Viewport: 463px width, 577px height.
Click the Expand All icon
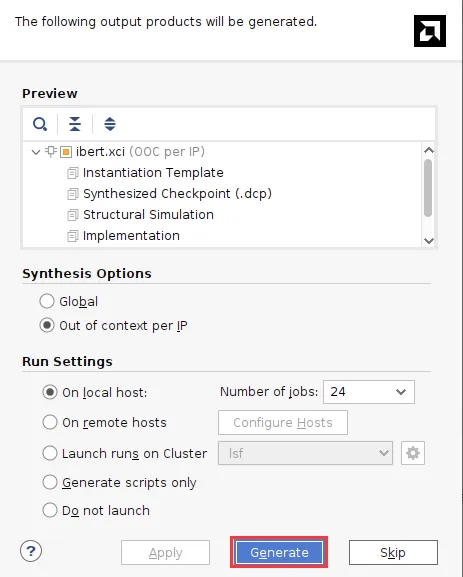point(110,124)
